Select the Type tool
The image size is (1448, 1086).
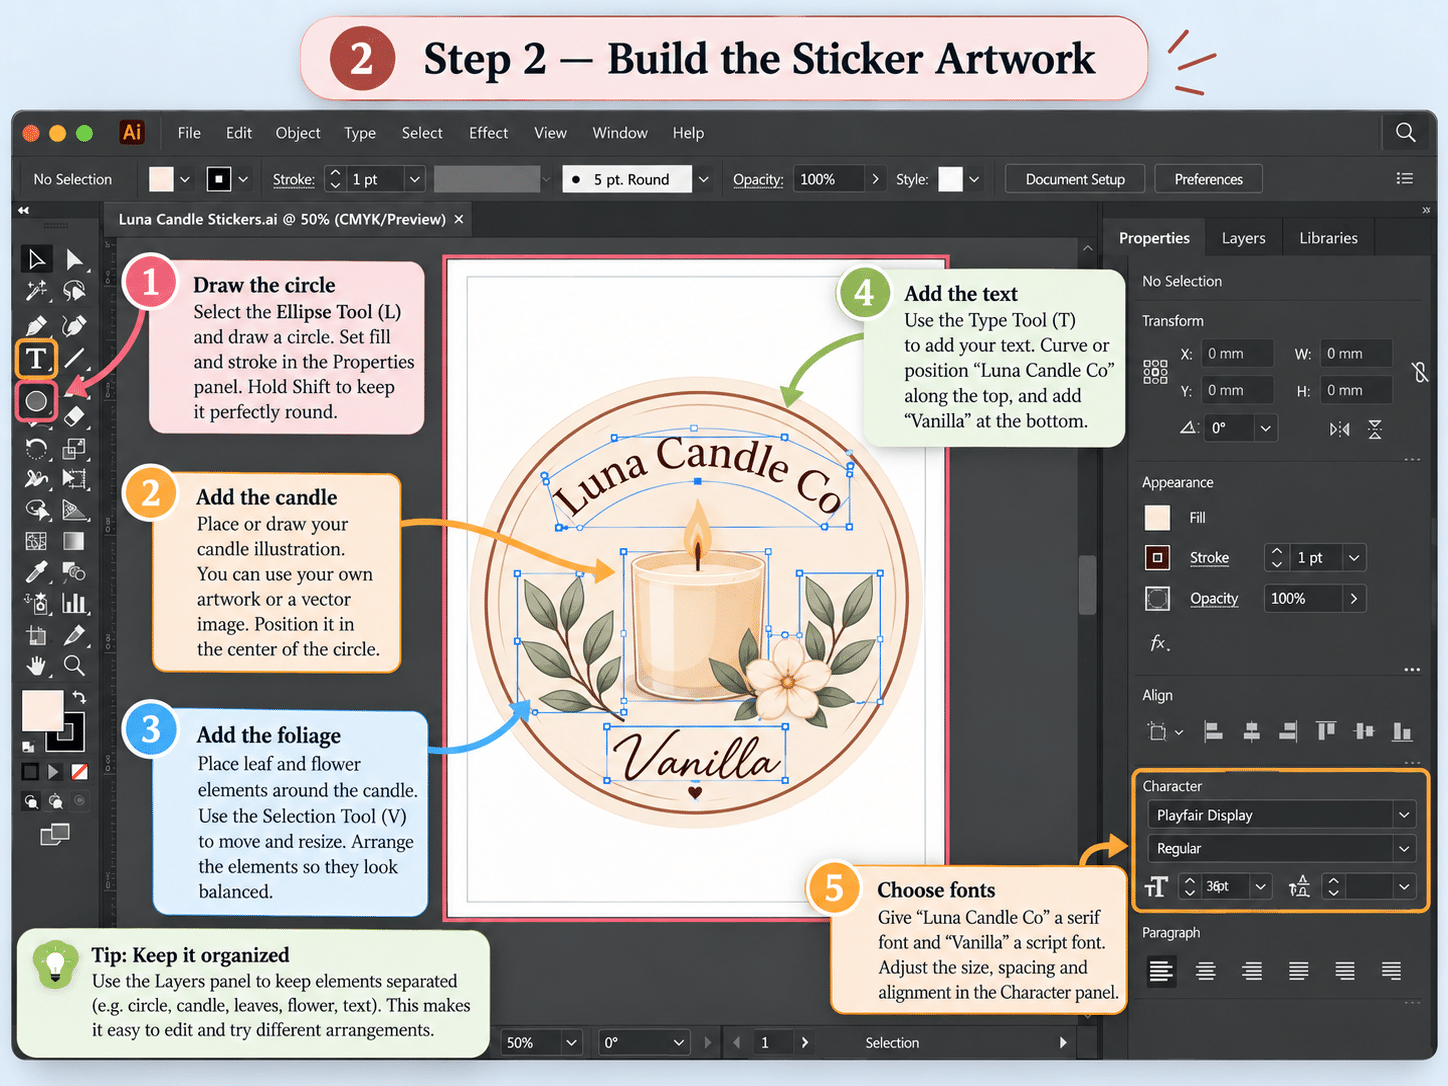point(36,358)
